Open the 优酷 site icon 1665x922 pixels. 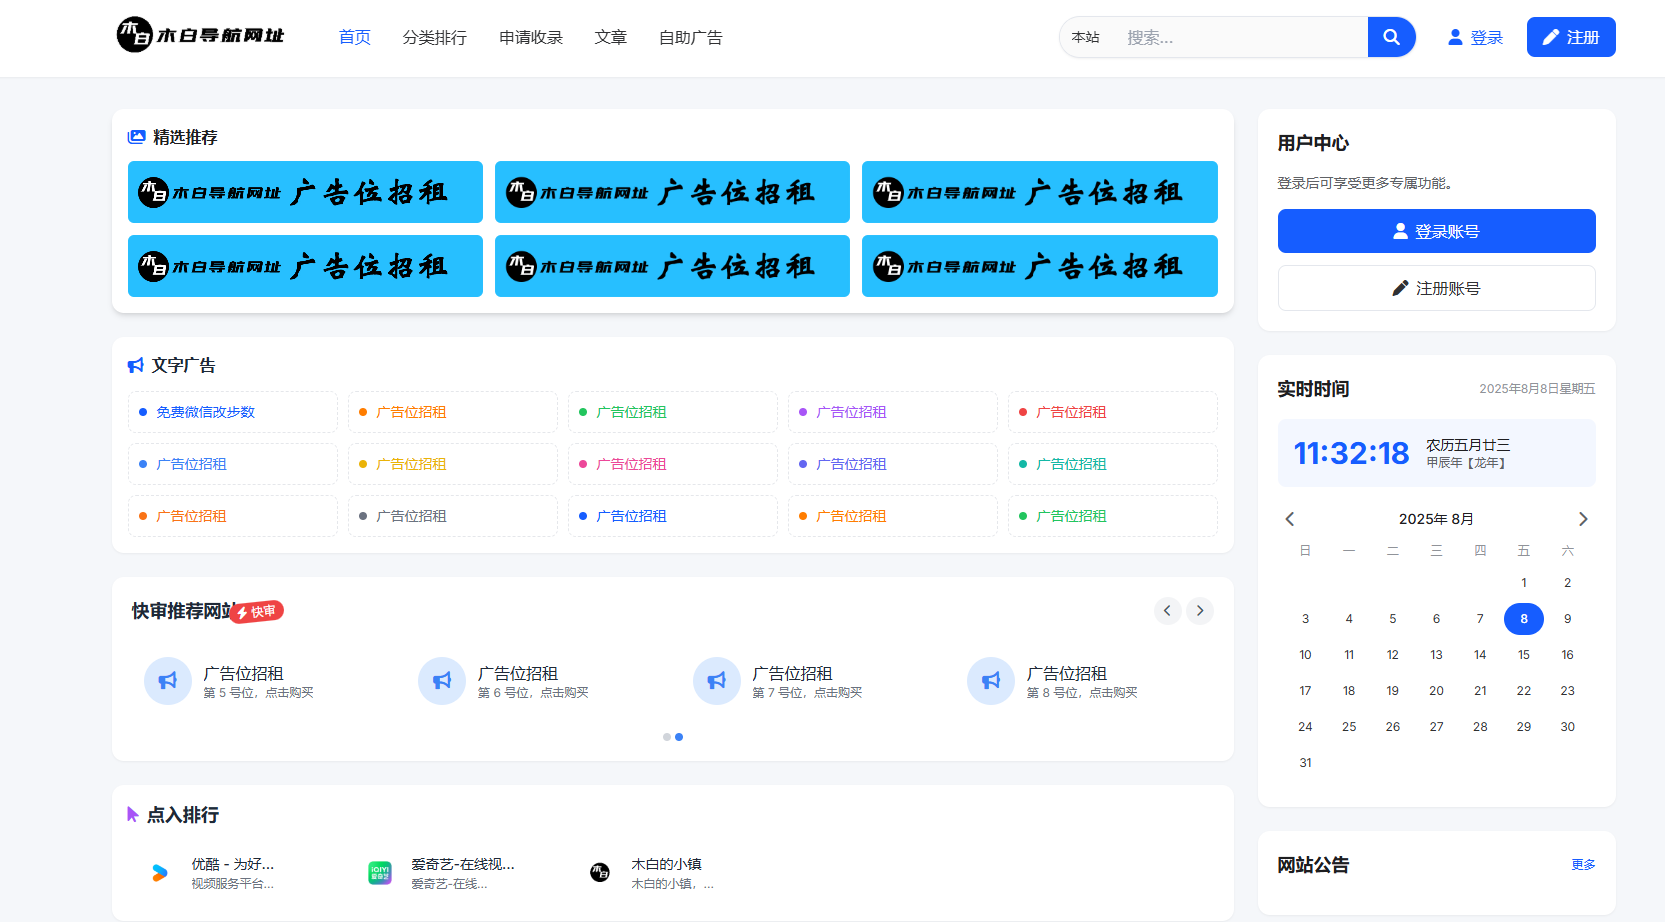tap(158, 872)
